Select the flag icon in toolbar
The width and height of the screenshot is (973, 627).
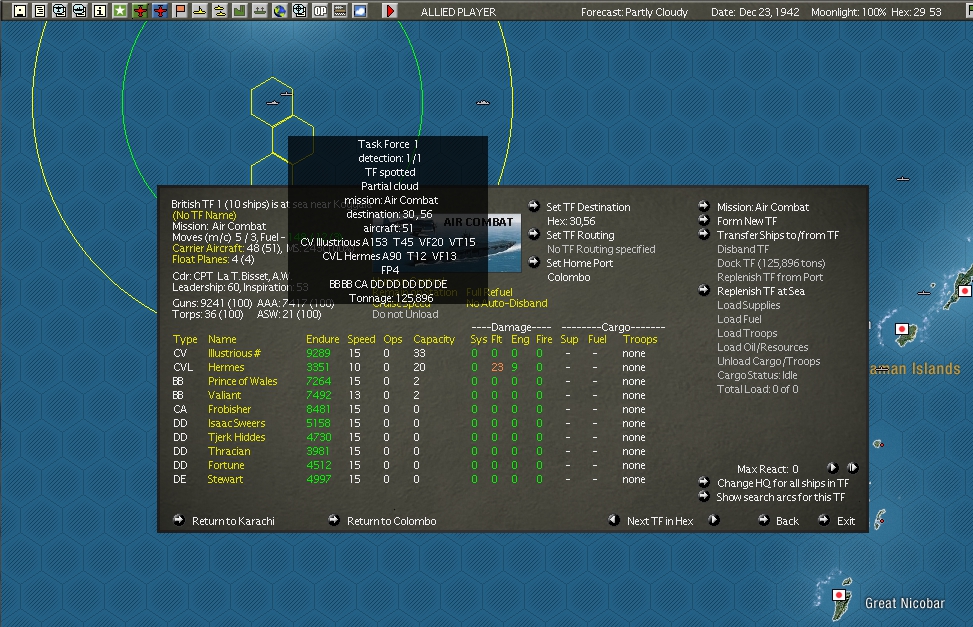[181, 10]
